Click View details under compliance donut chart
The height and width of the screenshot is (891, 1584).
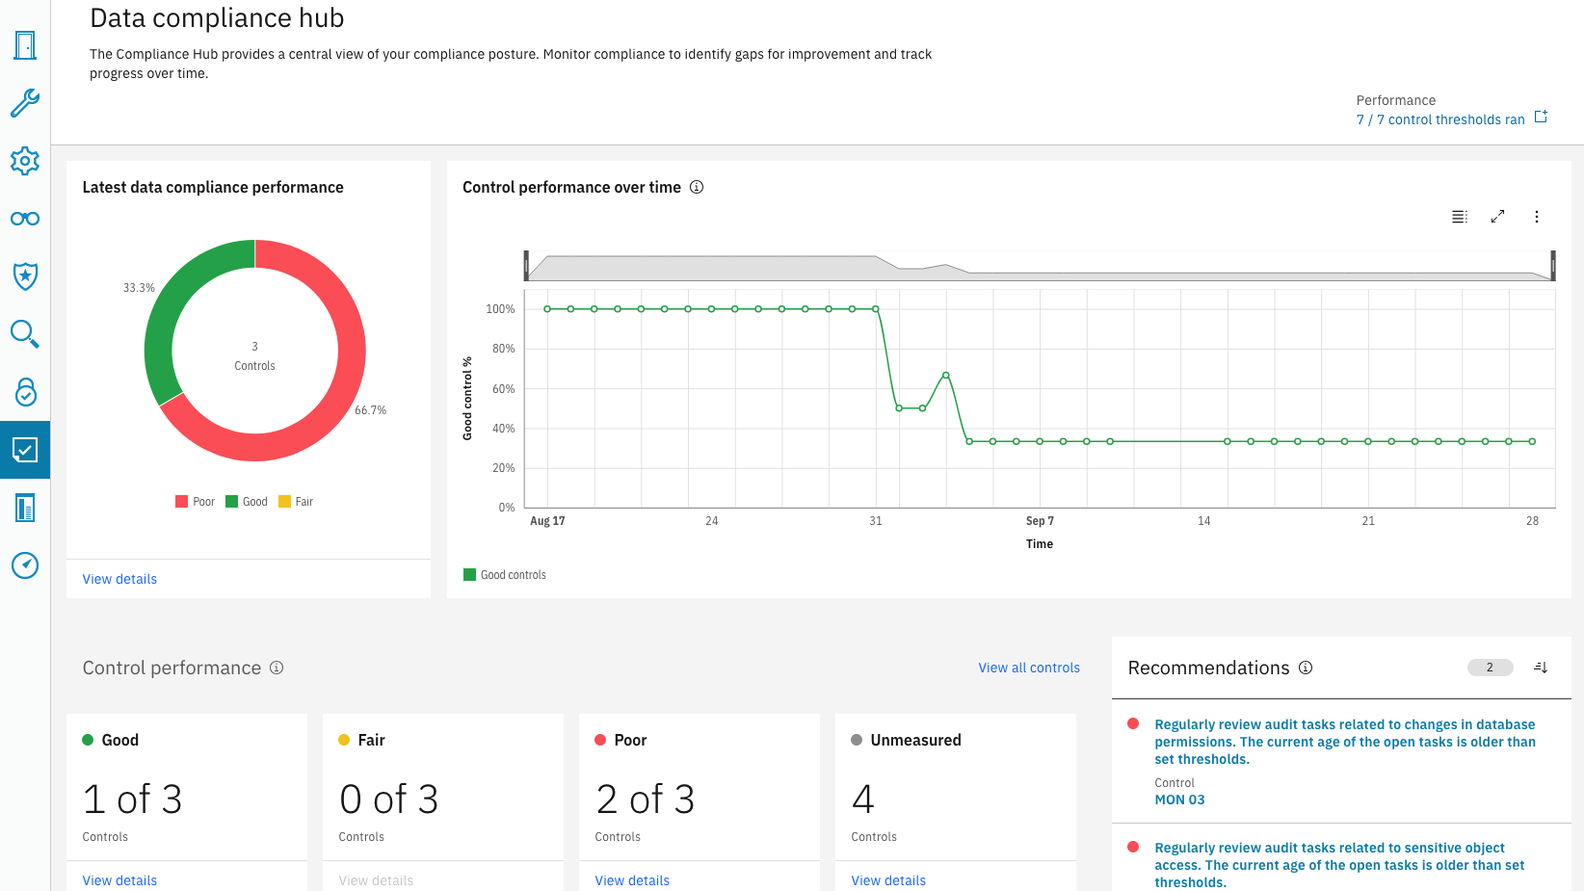point(119,579)
